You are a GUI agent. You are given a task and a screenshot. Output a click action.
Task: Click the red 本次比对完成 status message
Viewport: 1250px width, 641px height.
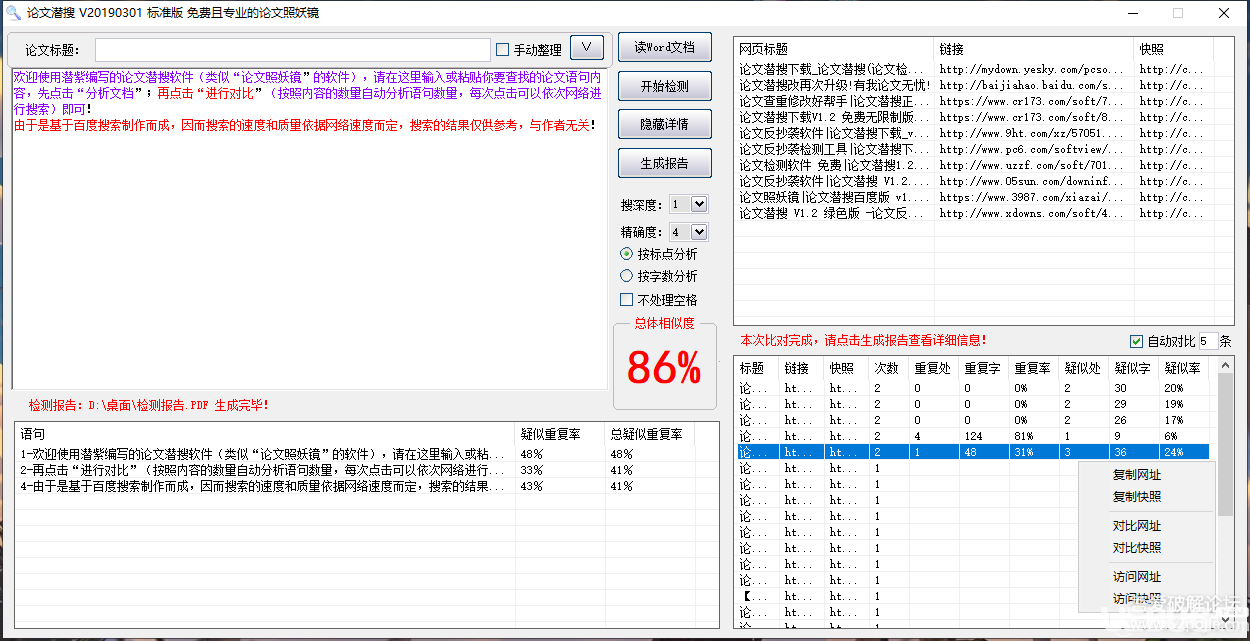tap(863, 340)
